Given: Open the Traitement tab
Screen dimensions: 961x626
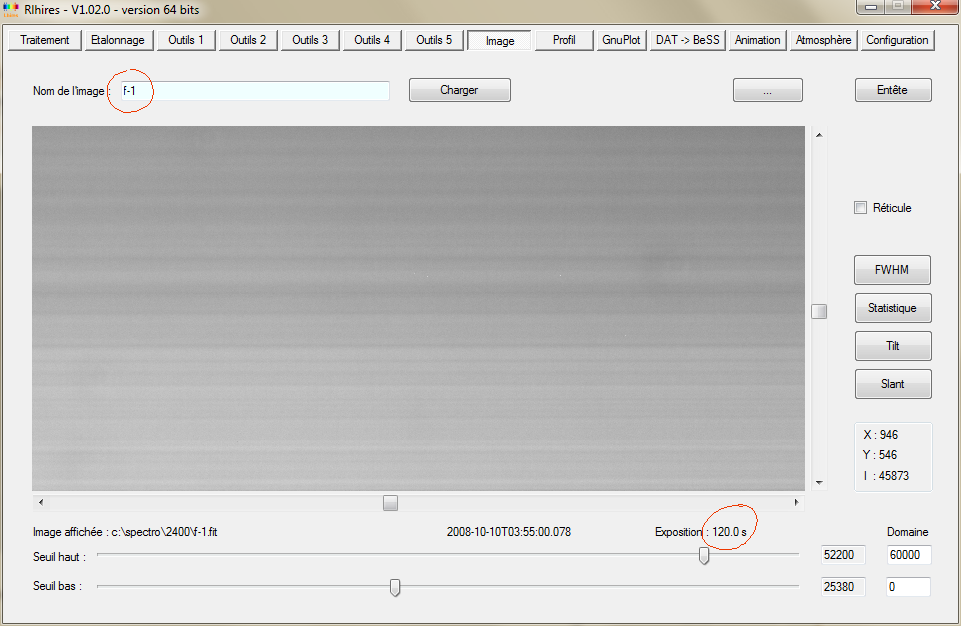Looking at the screenshot, I should click(45, 40).
